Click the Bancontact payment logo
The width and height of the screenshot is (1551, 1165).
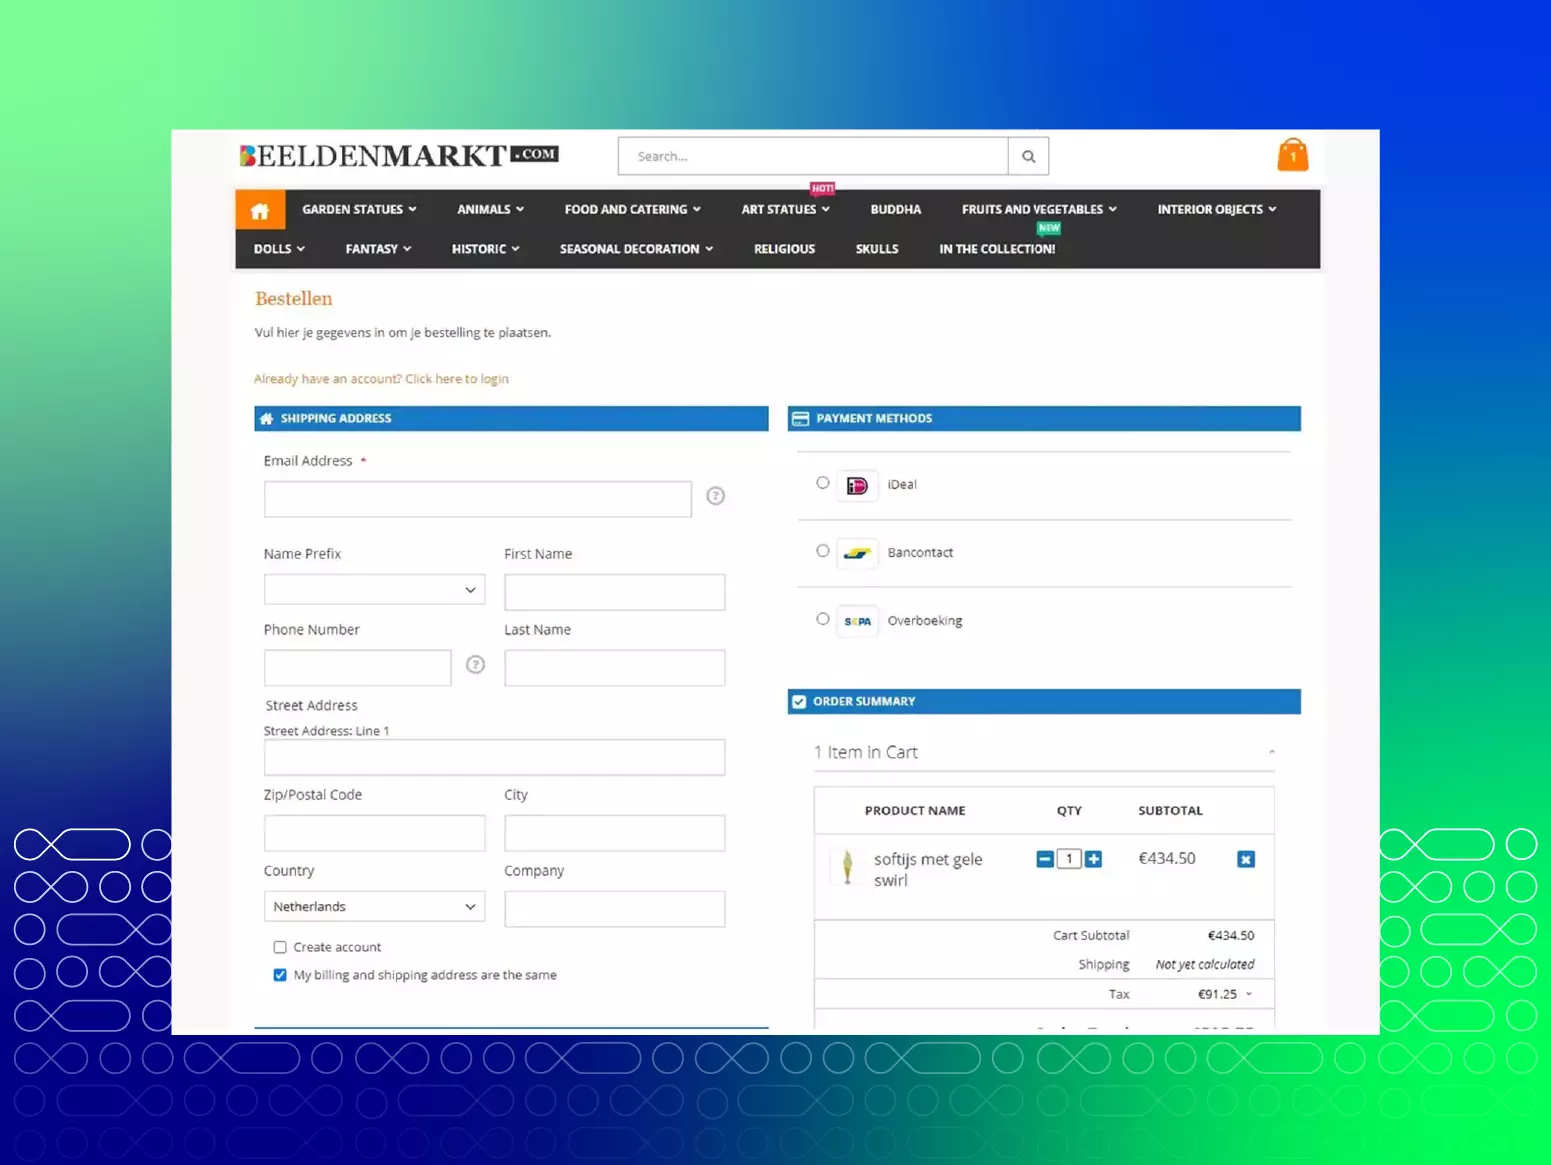pyautogui.click(x=857, y=552)
